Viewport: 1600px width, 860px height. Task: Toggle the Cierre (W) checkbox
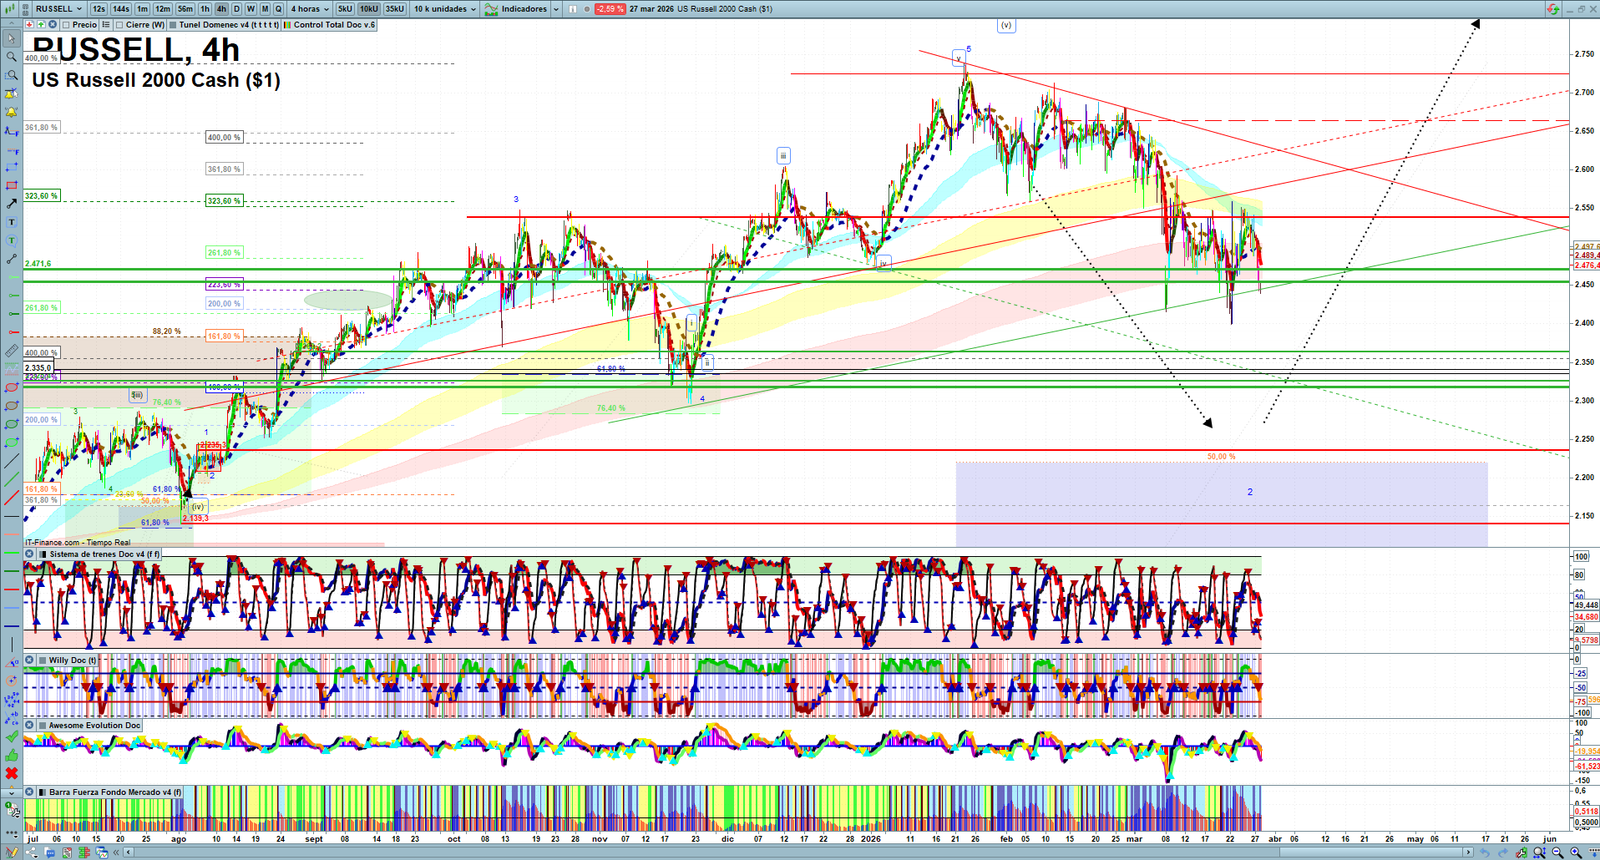[x=120, y=25]
